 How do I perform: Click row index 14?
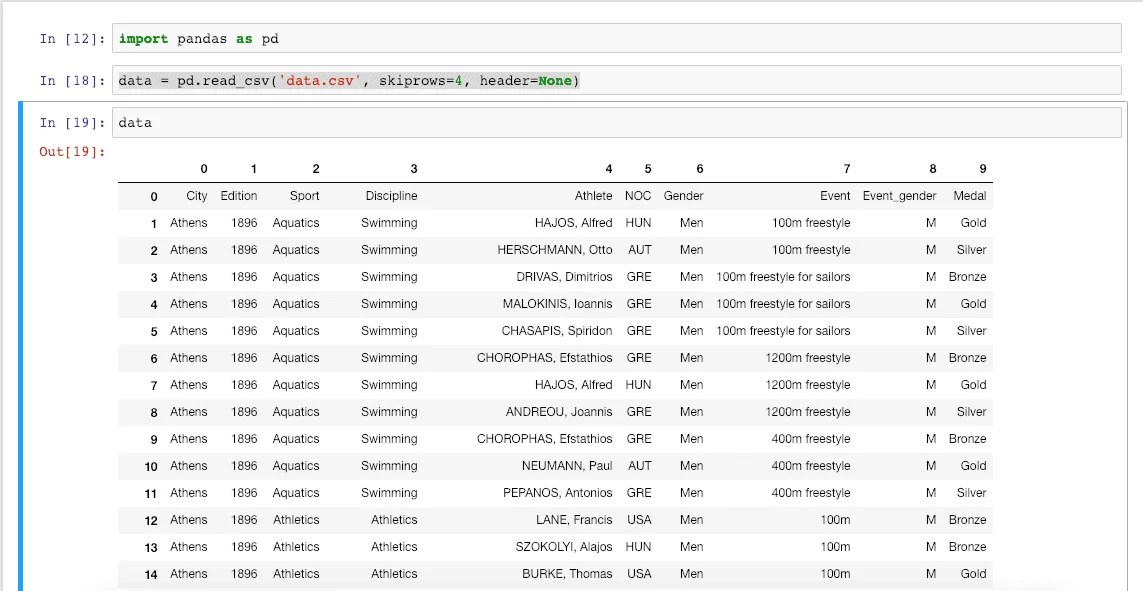(x=151, y=574)
